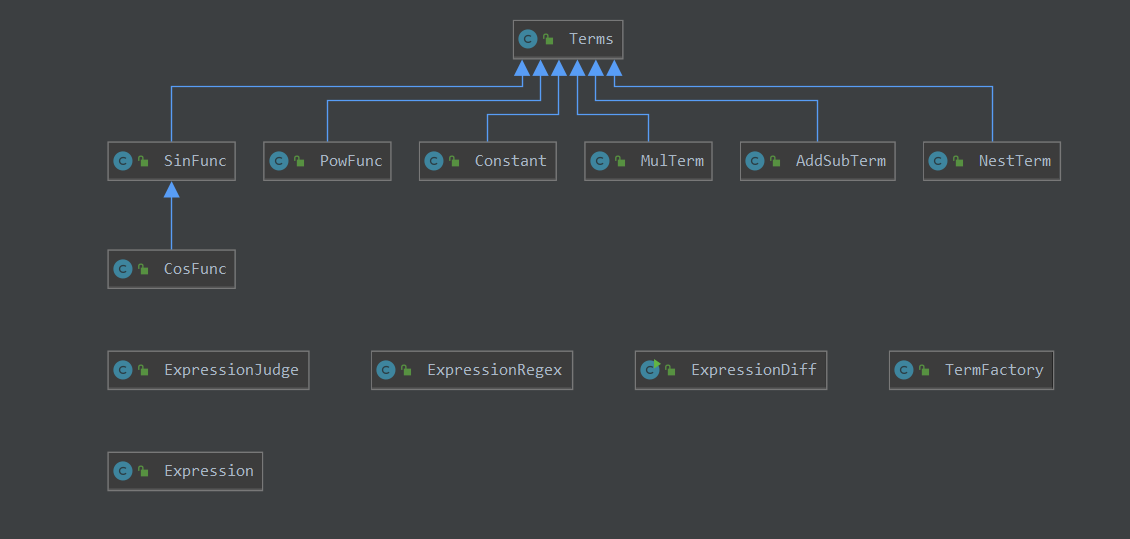
Task: Click the TermFactory class icon
Action: coord(904,370)
